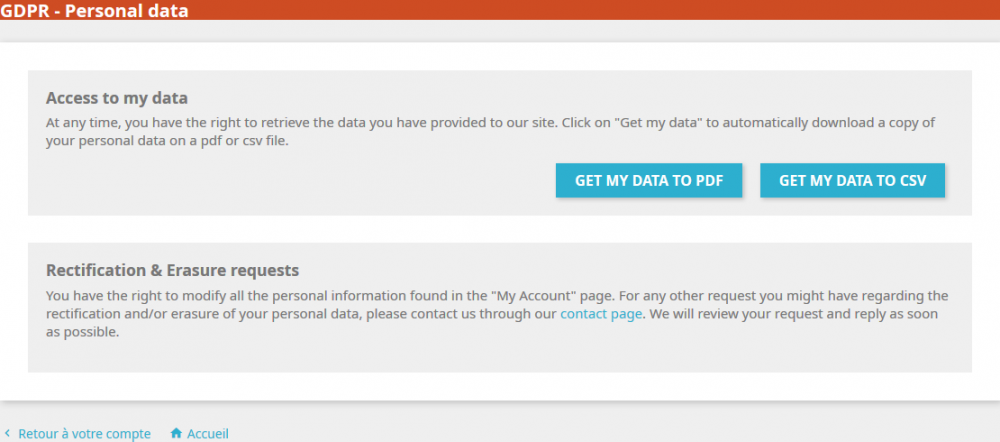Go to Accueil home link
The image size is (1000, 442).
(x=207, y=434)
